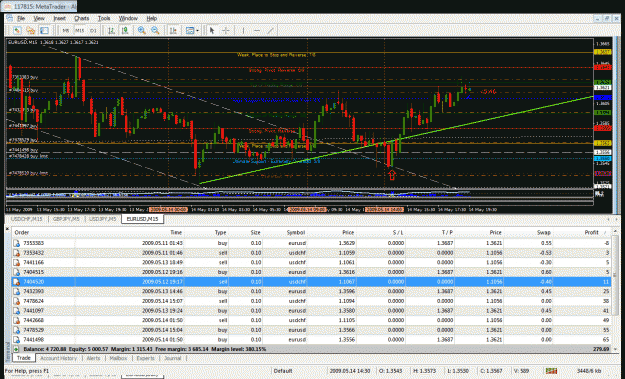Select the trendline drawing tool
The width and height of the screenshot is (625, 379).
(271, 30)
